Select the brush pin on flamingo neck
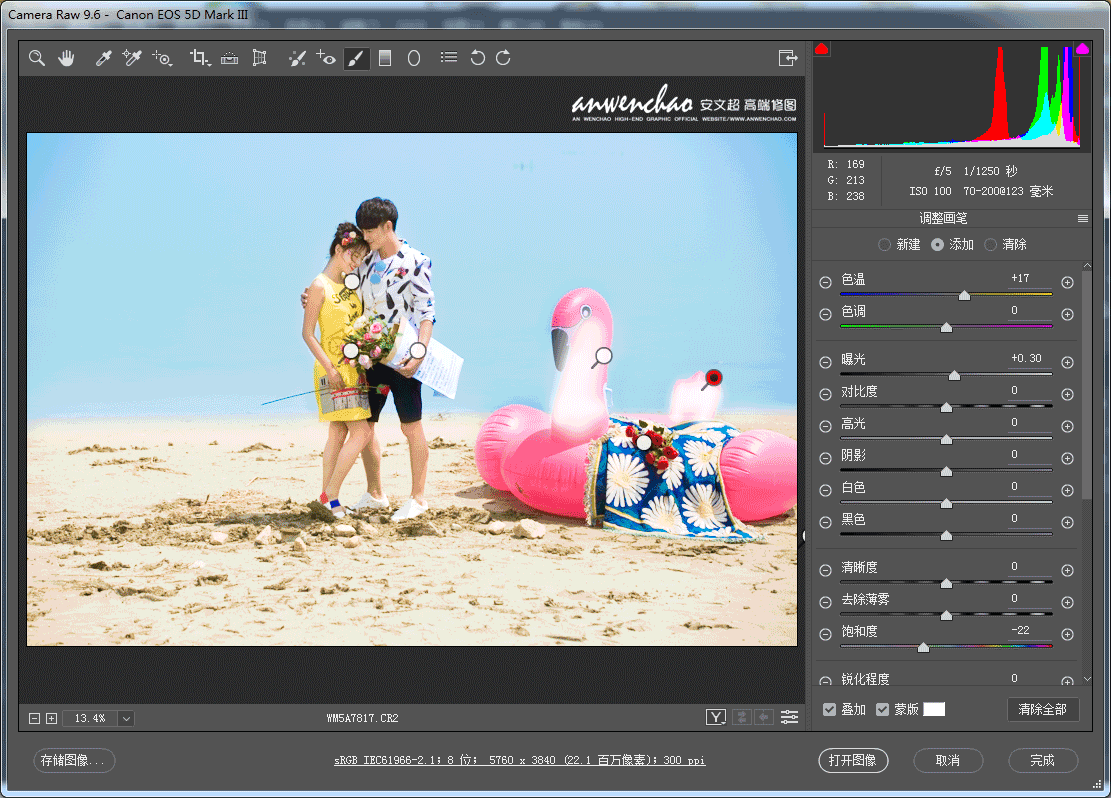The image size is (1111, 798). (603, 356)
